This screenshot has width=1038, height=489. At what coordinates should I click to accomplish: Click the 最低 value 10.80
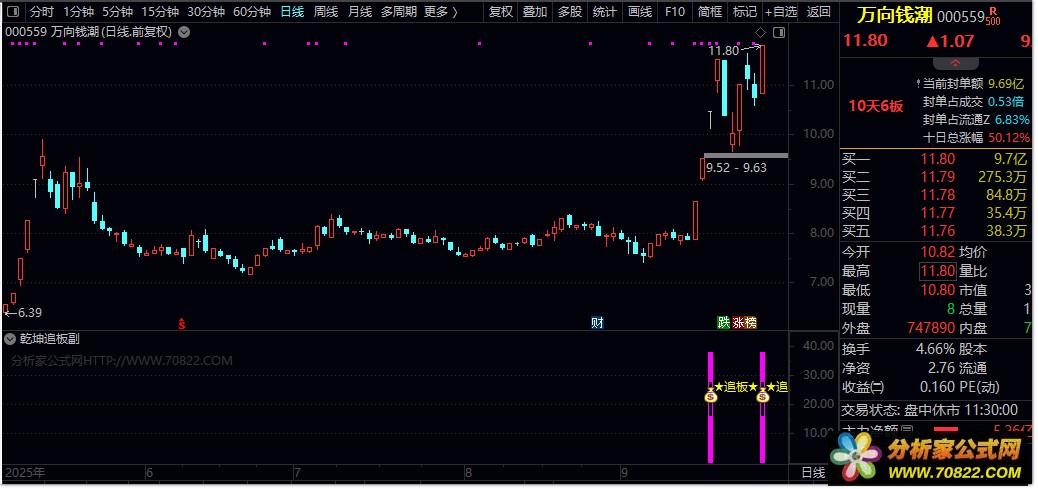[937, 290]
